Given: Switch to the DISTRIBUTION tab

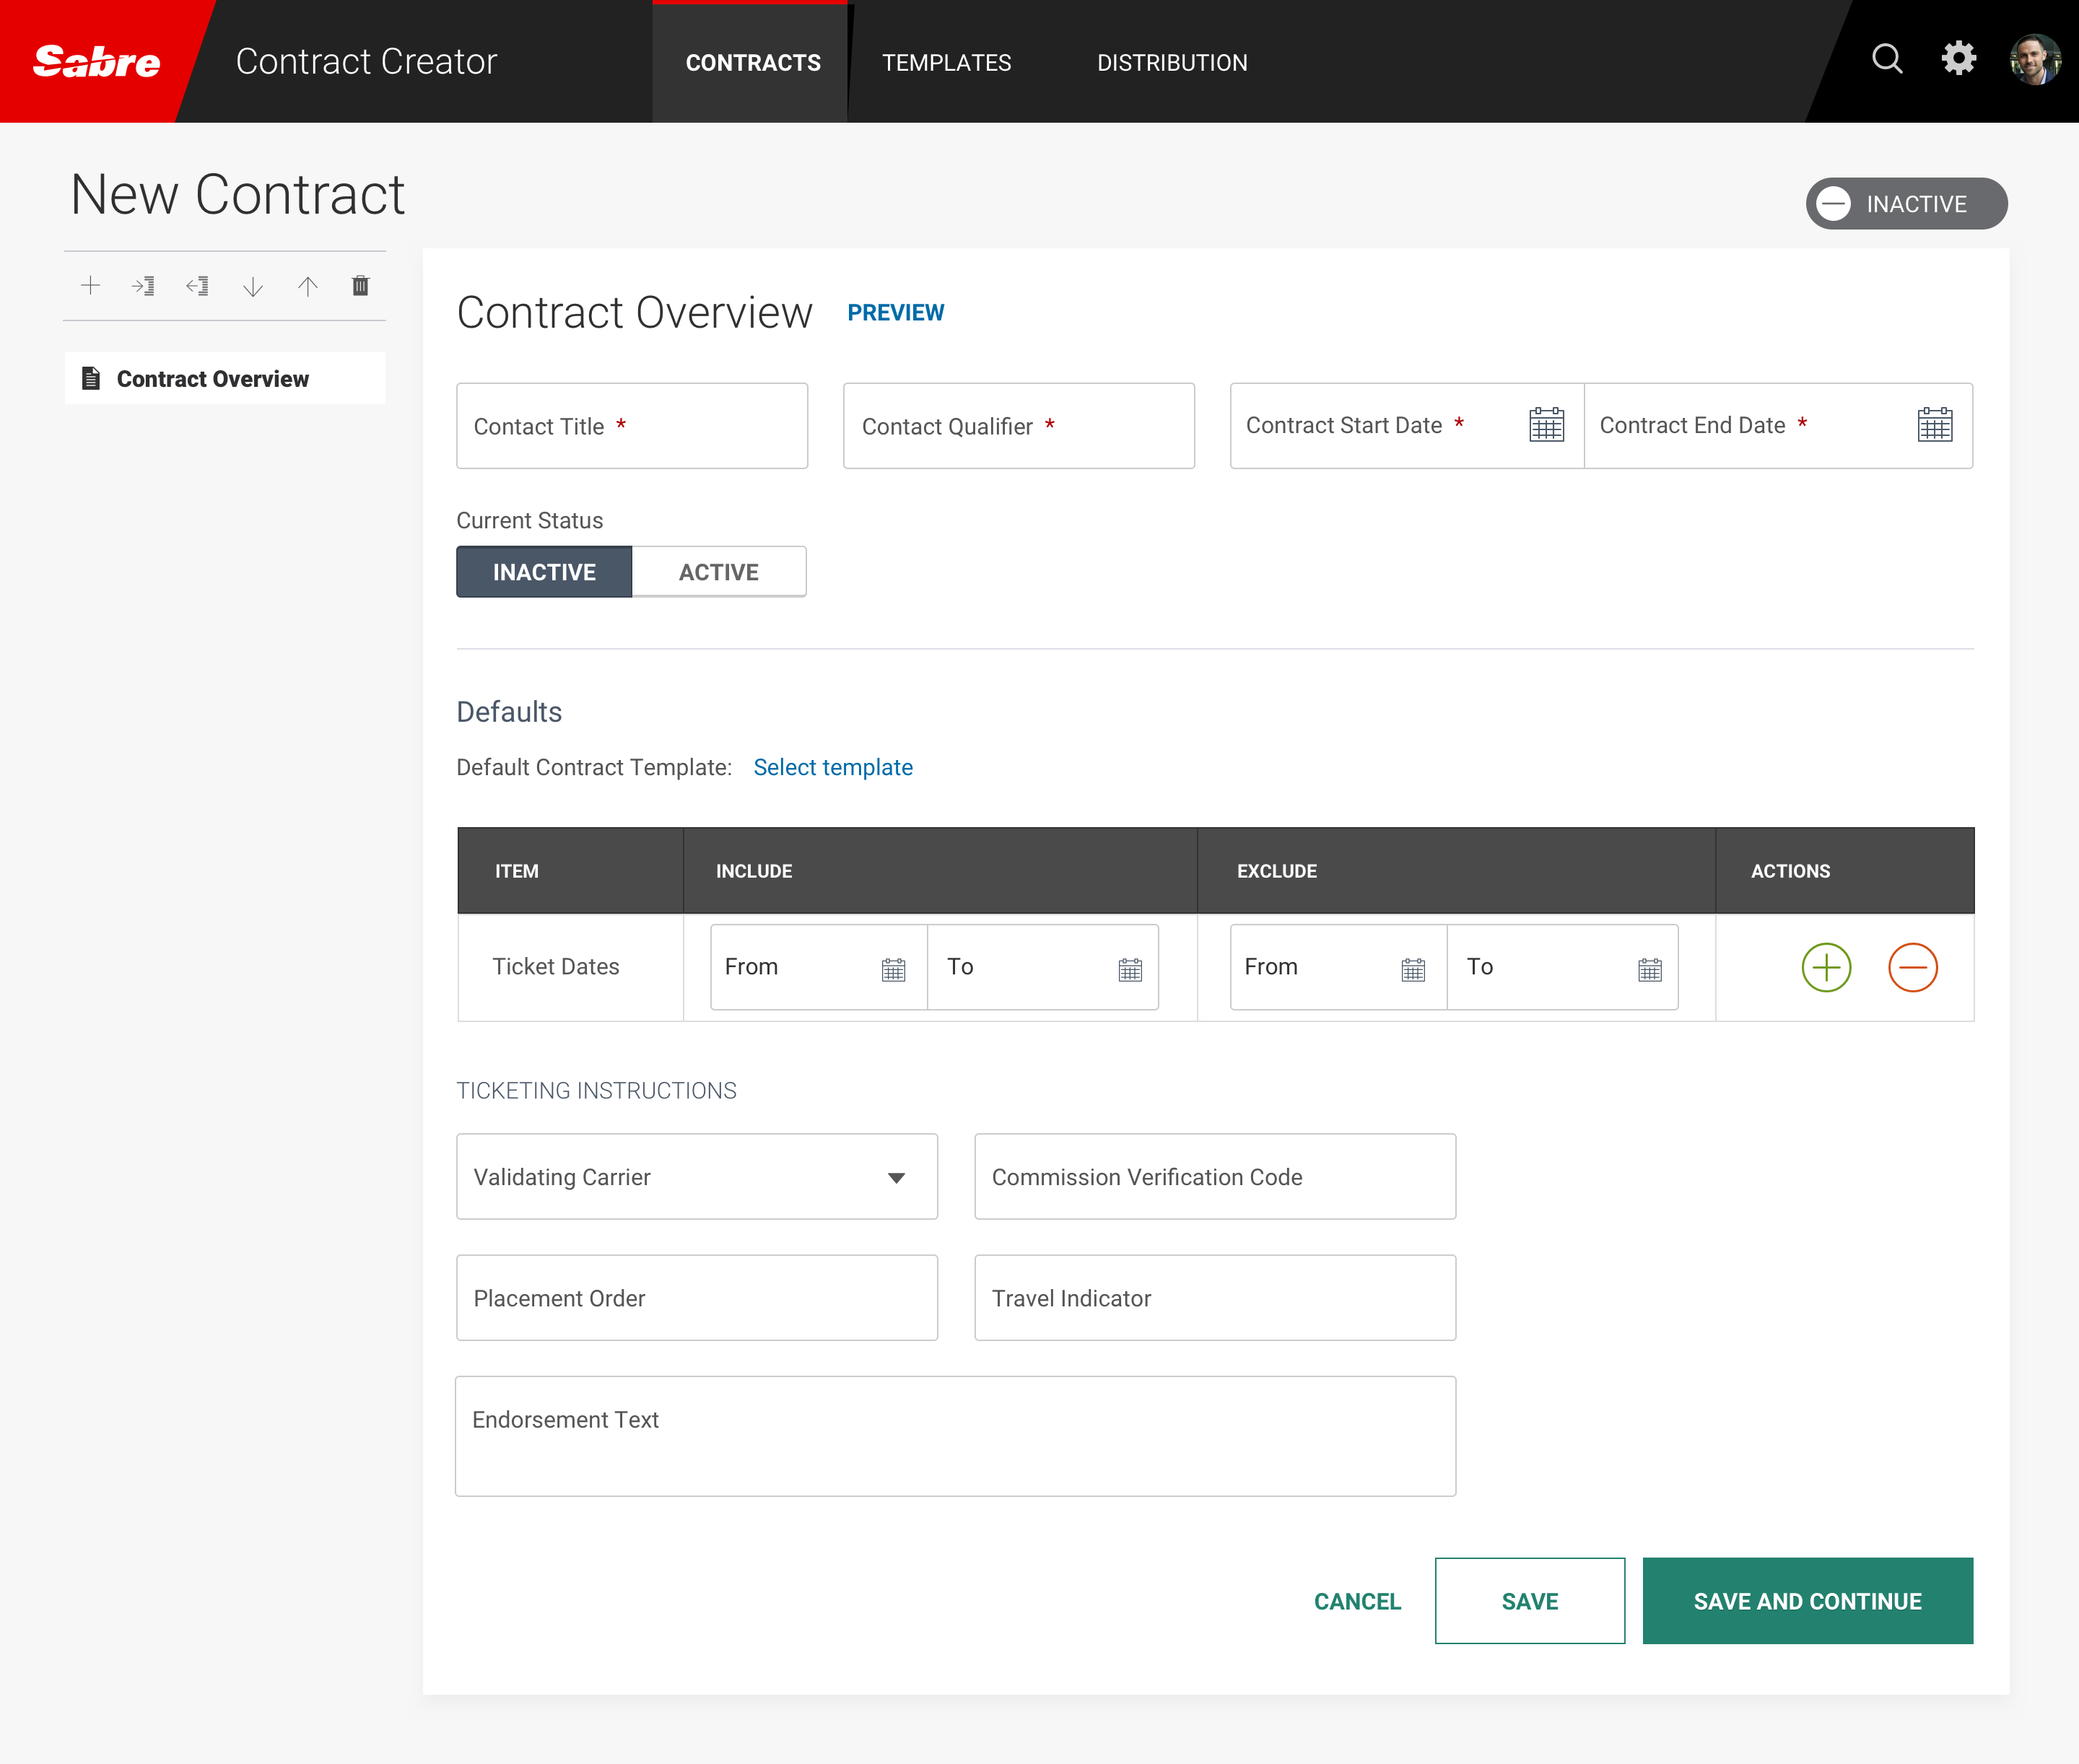Looking at the screenshot, I should pyautogui.click(x=1172, y=62).
